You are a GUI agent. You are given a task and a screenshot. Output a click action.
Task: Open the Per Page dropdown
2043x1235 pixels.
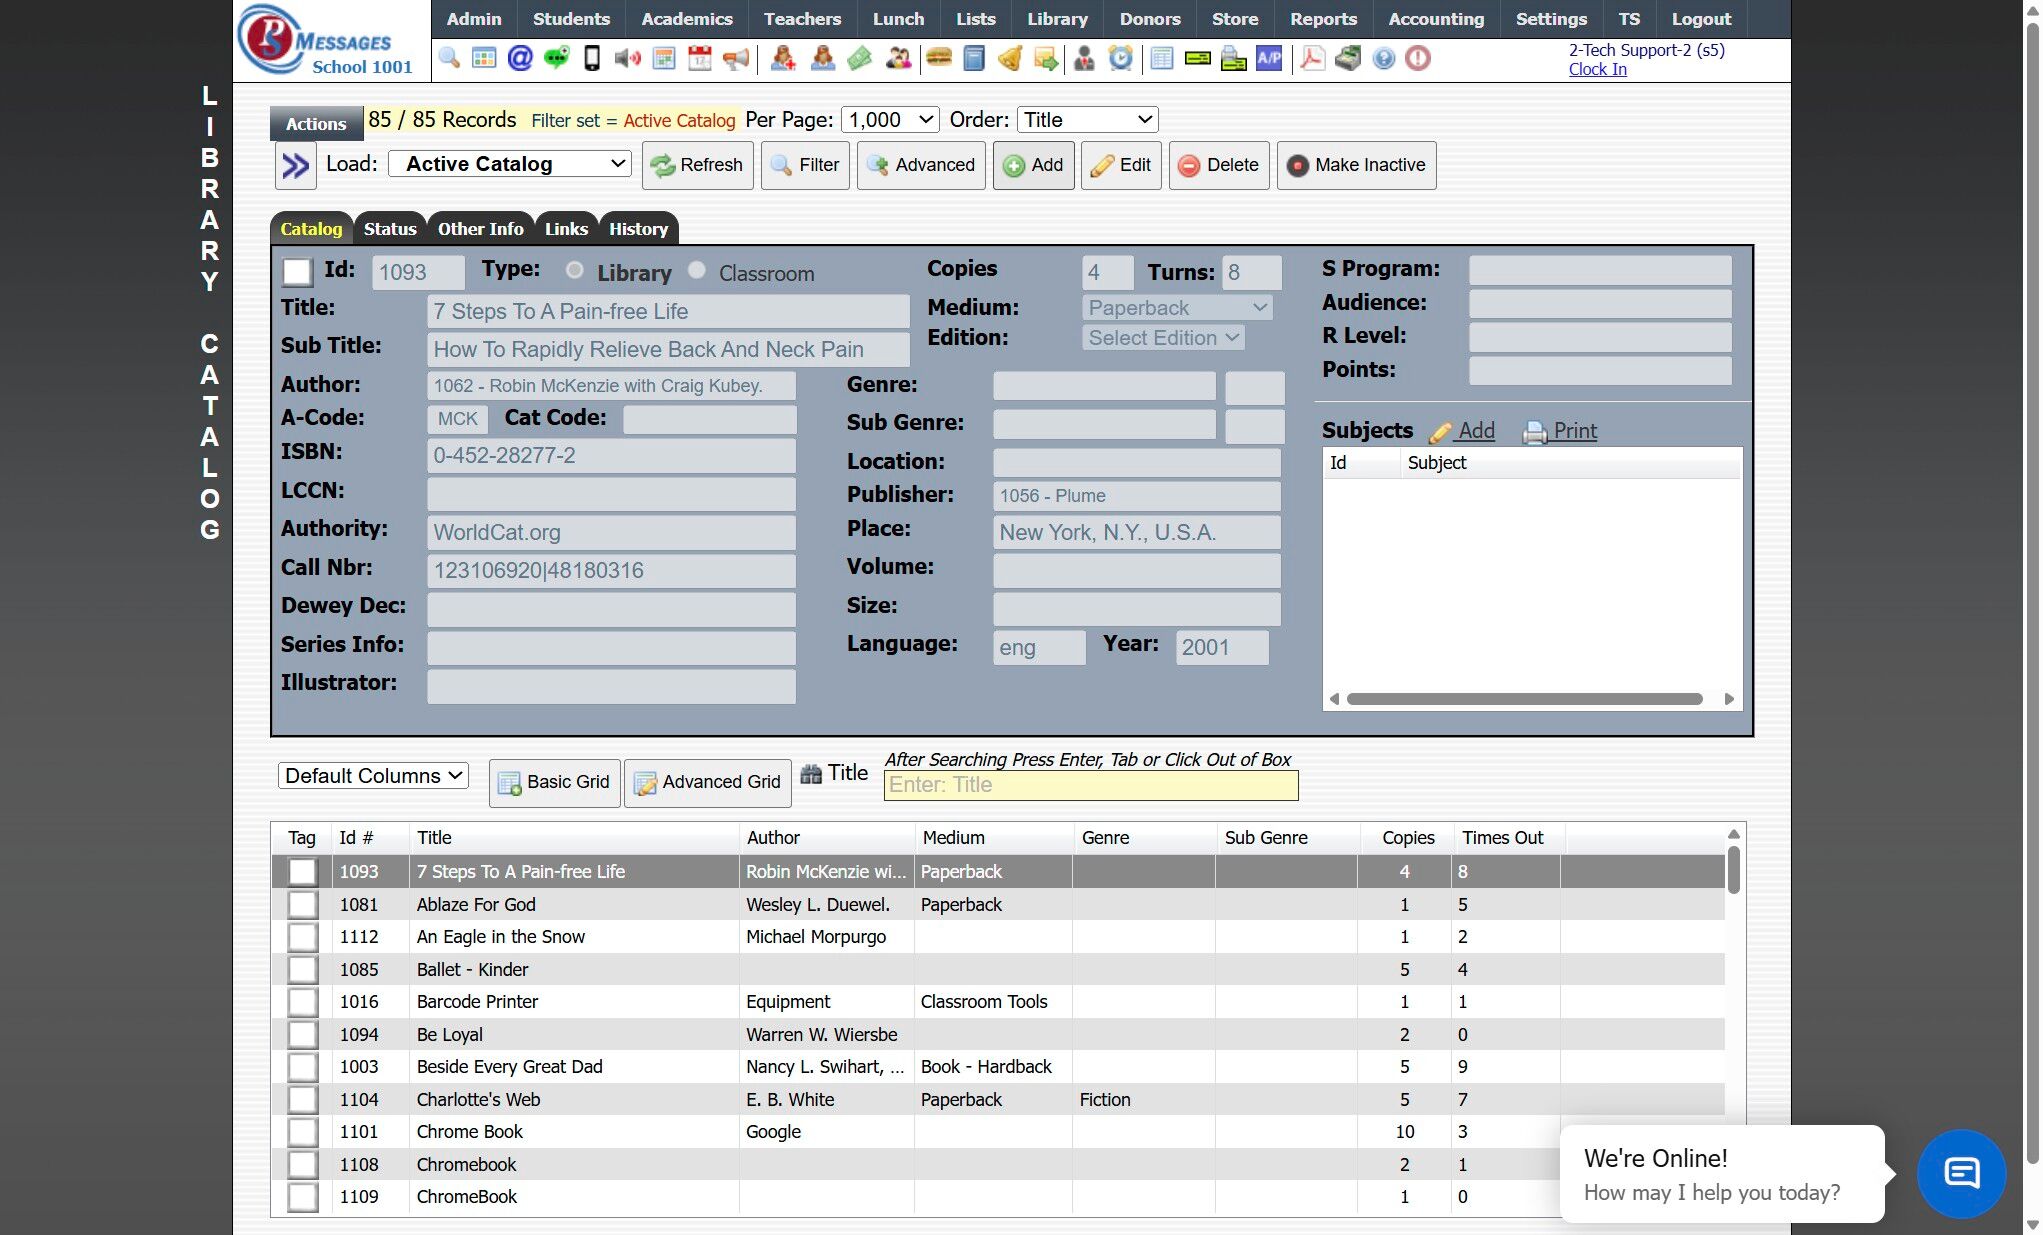[889, 120]
